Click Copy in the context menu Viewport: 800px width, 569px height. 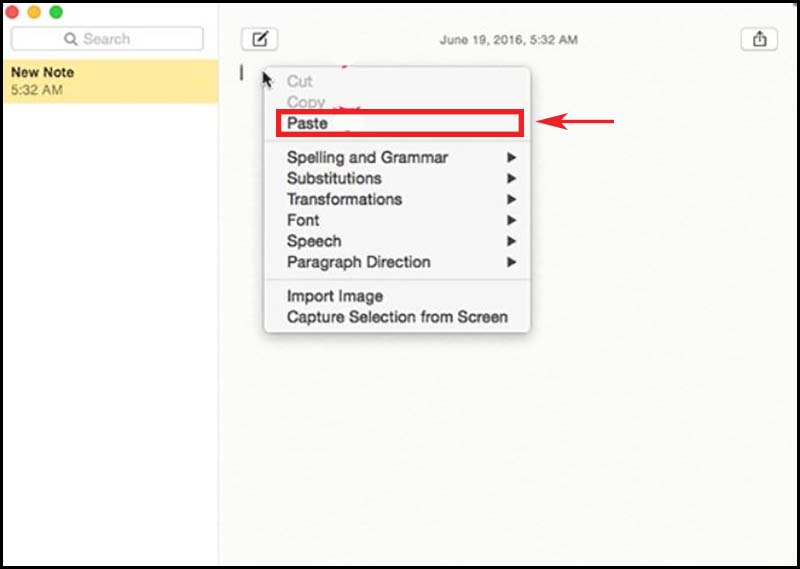(x=305, y=102)
